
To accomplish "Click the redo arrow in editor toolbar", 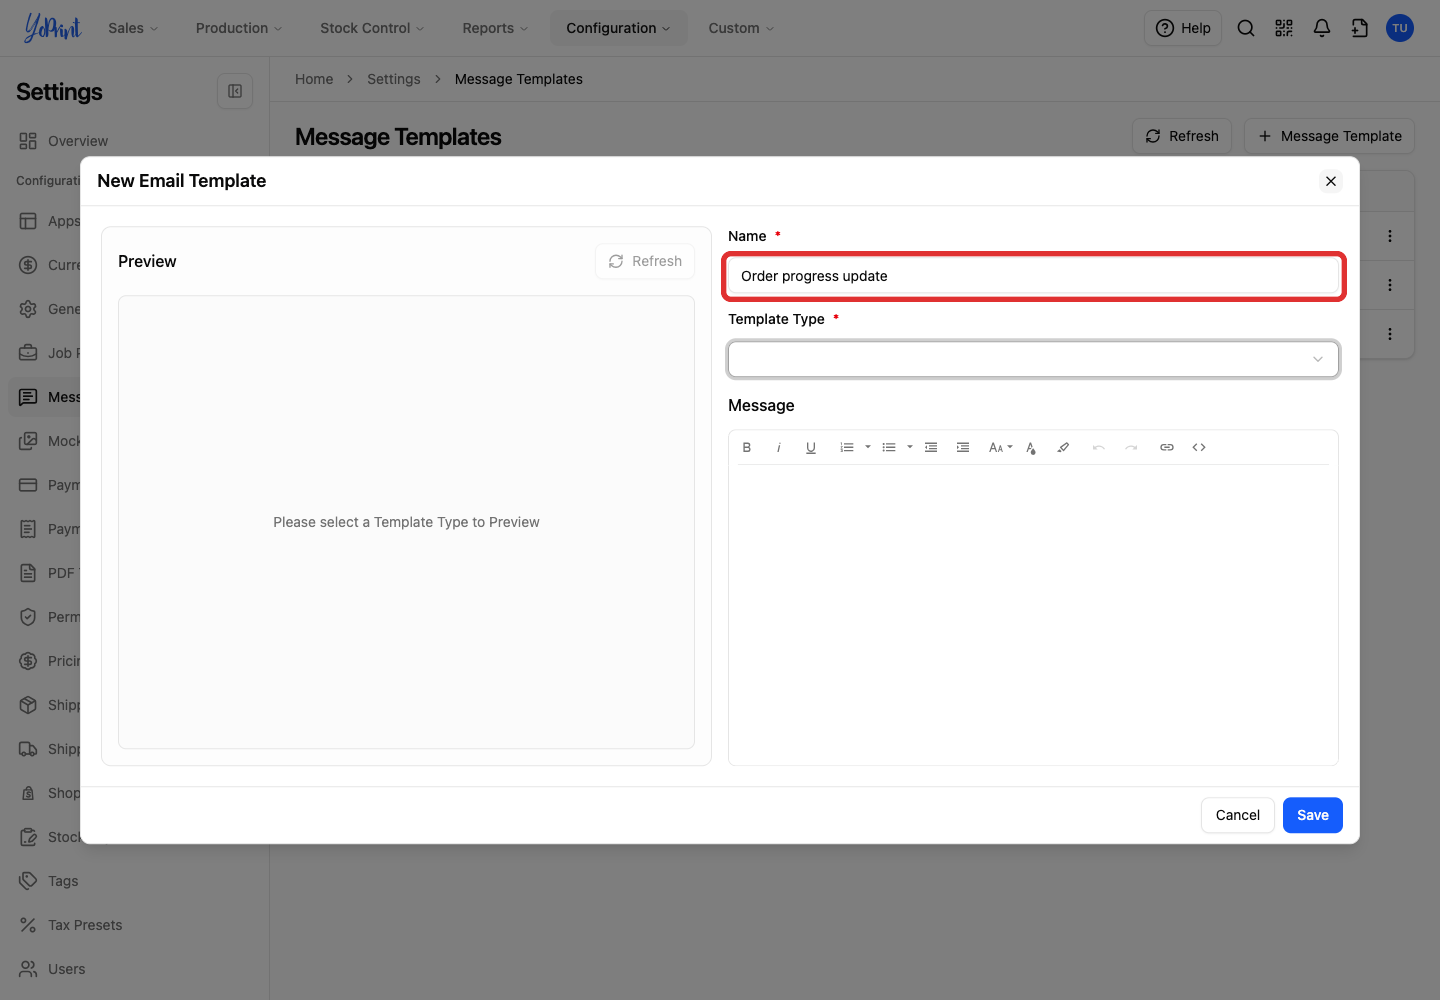I will pos(1131,448).
